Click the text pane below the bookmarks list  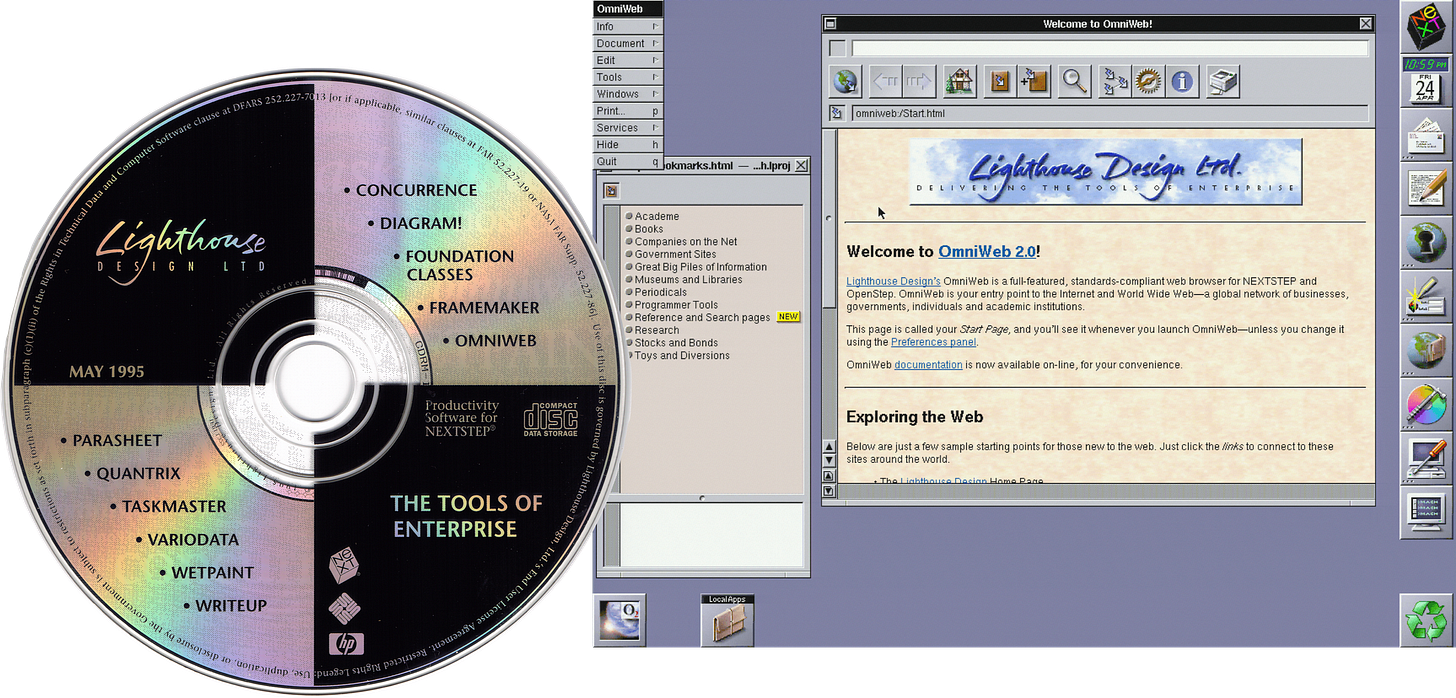tap(710, 535)
